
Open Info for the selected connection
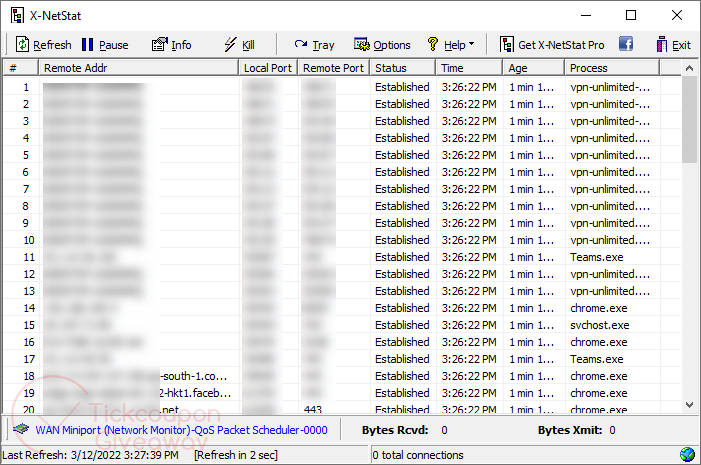tap(172, 45)
